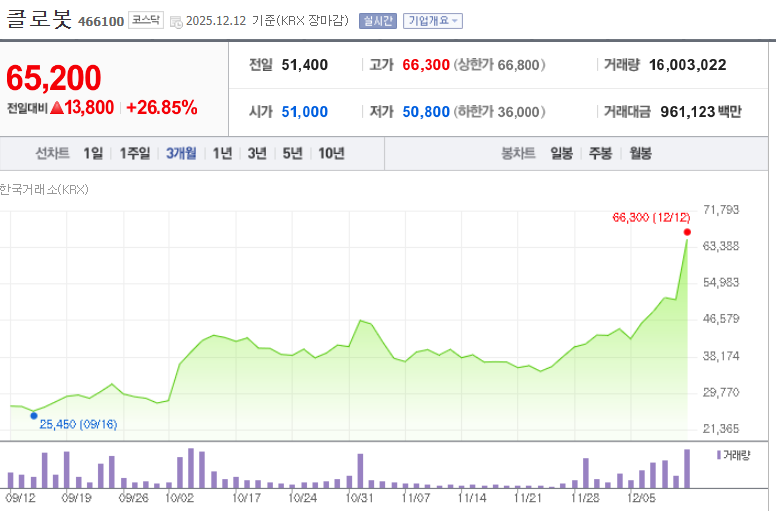Click the 한국거래소(KRX) chart label
The height and width of the screenshot is (511, 776).
pos(44,189)
